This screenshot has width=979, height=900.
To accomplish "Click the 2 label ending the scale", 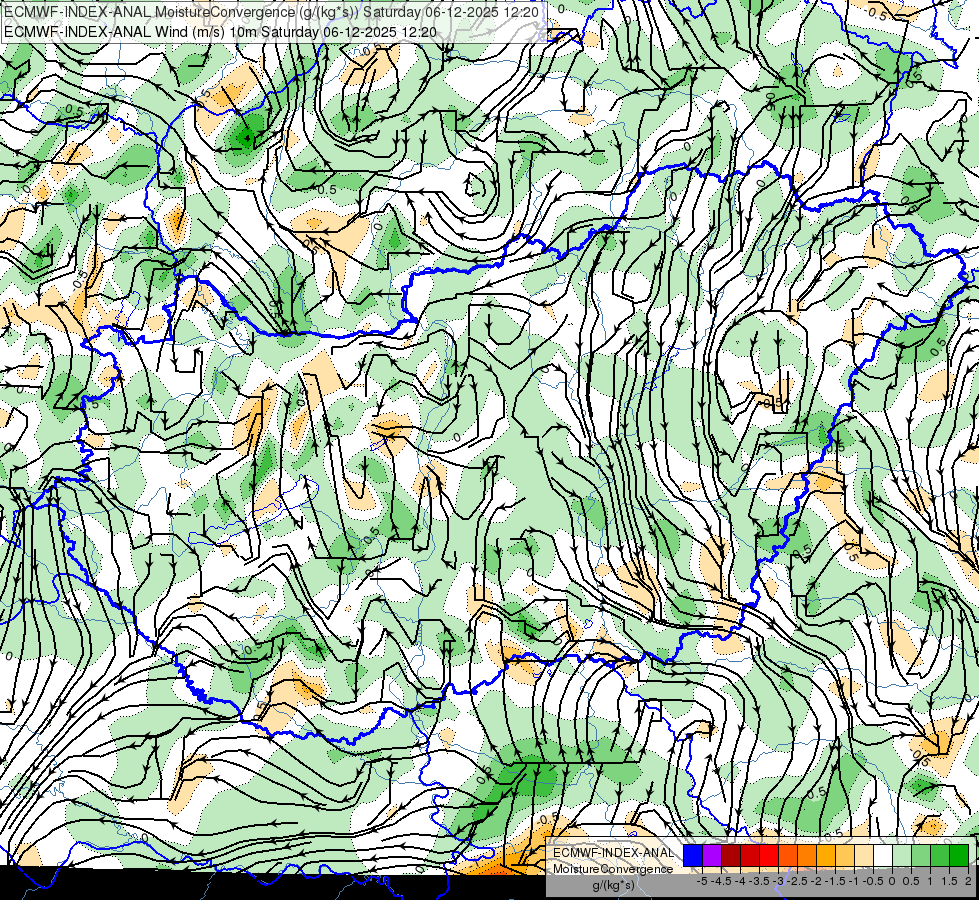I will (x=968, y=881).
